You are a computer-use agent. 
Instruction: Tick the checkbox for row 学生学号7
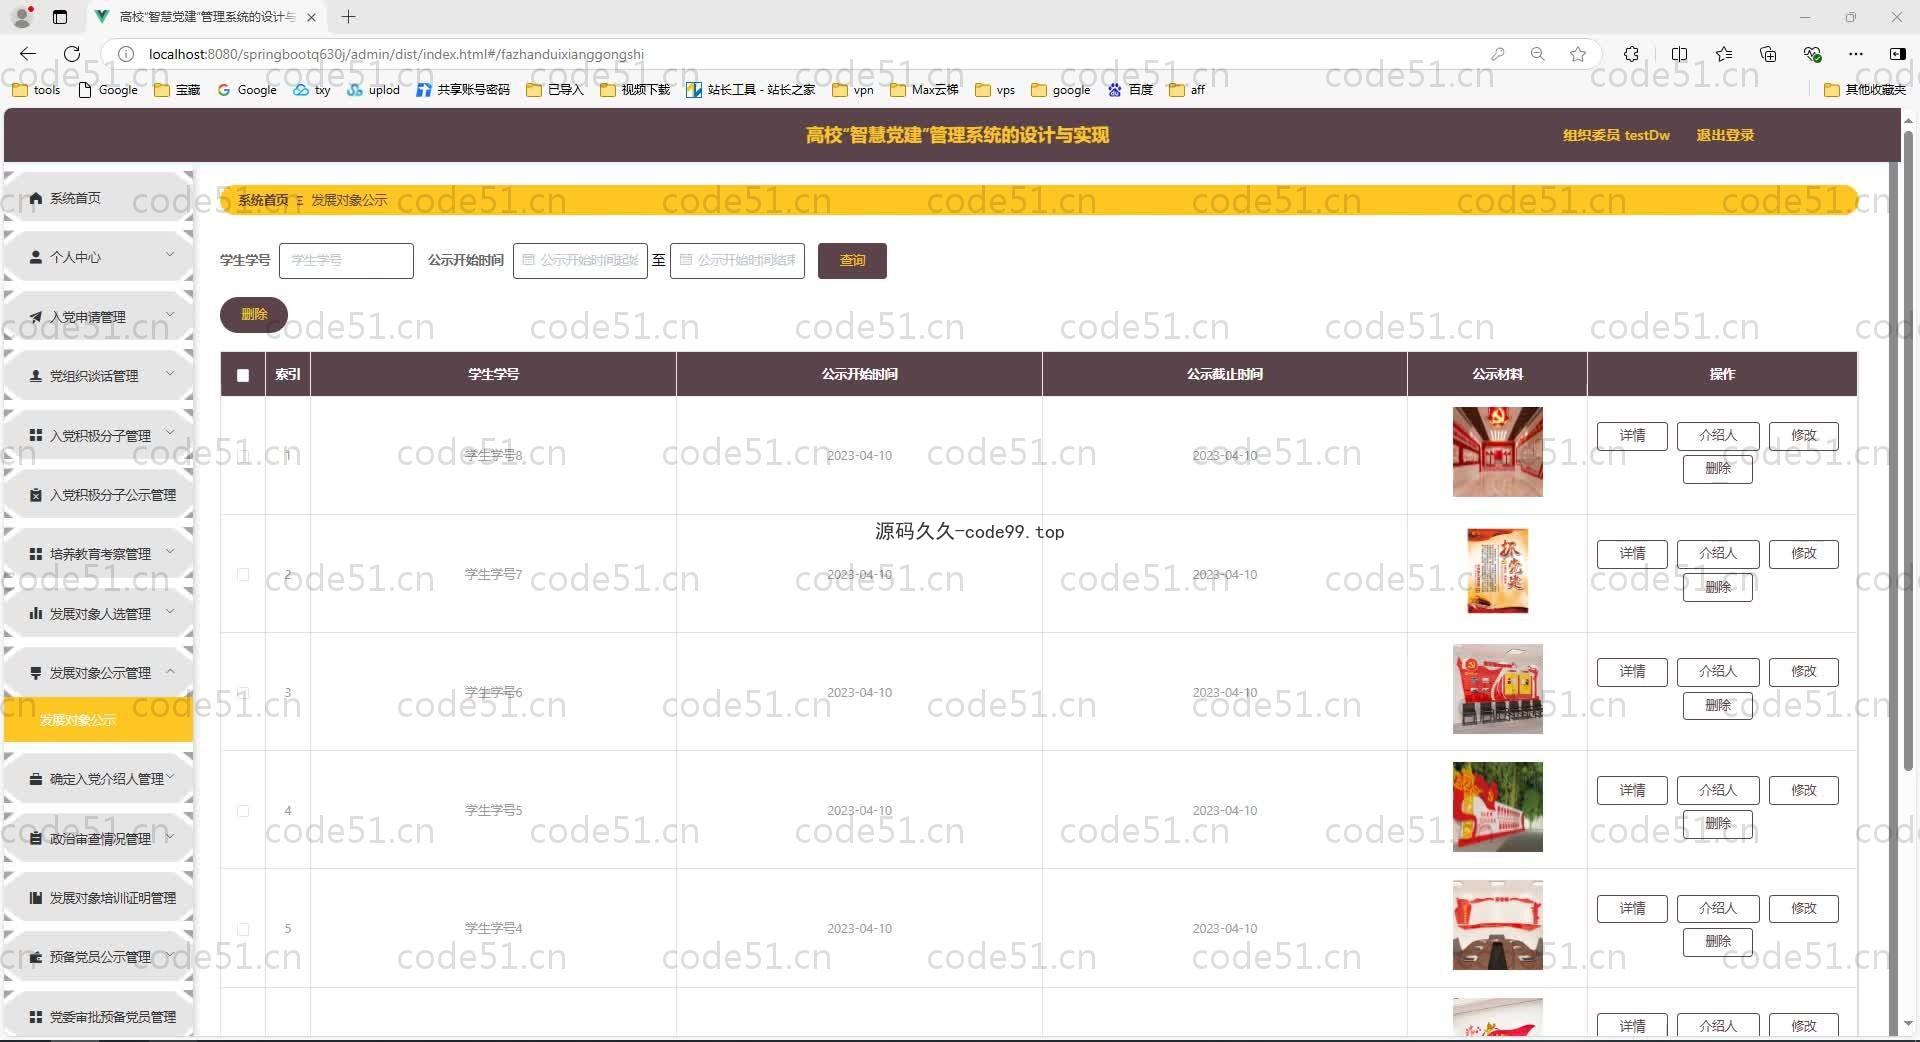[243, 574]
